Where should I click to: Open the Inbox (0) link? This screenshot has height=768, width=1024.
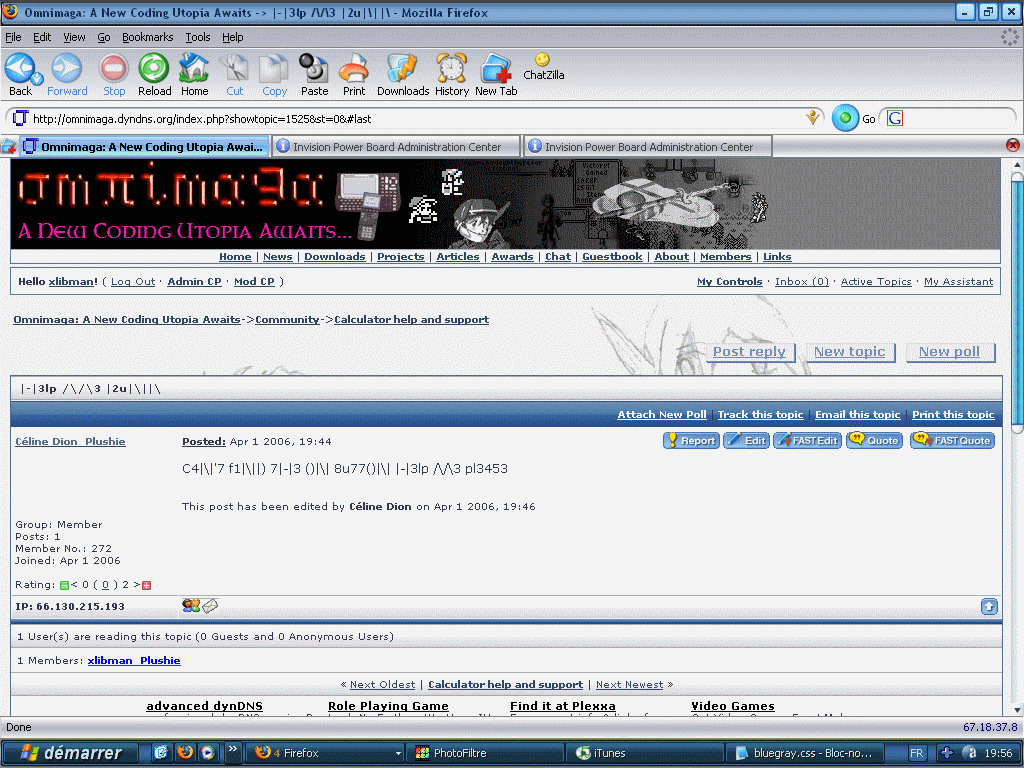pos(801,281)
